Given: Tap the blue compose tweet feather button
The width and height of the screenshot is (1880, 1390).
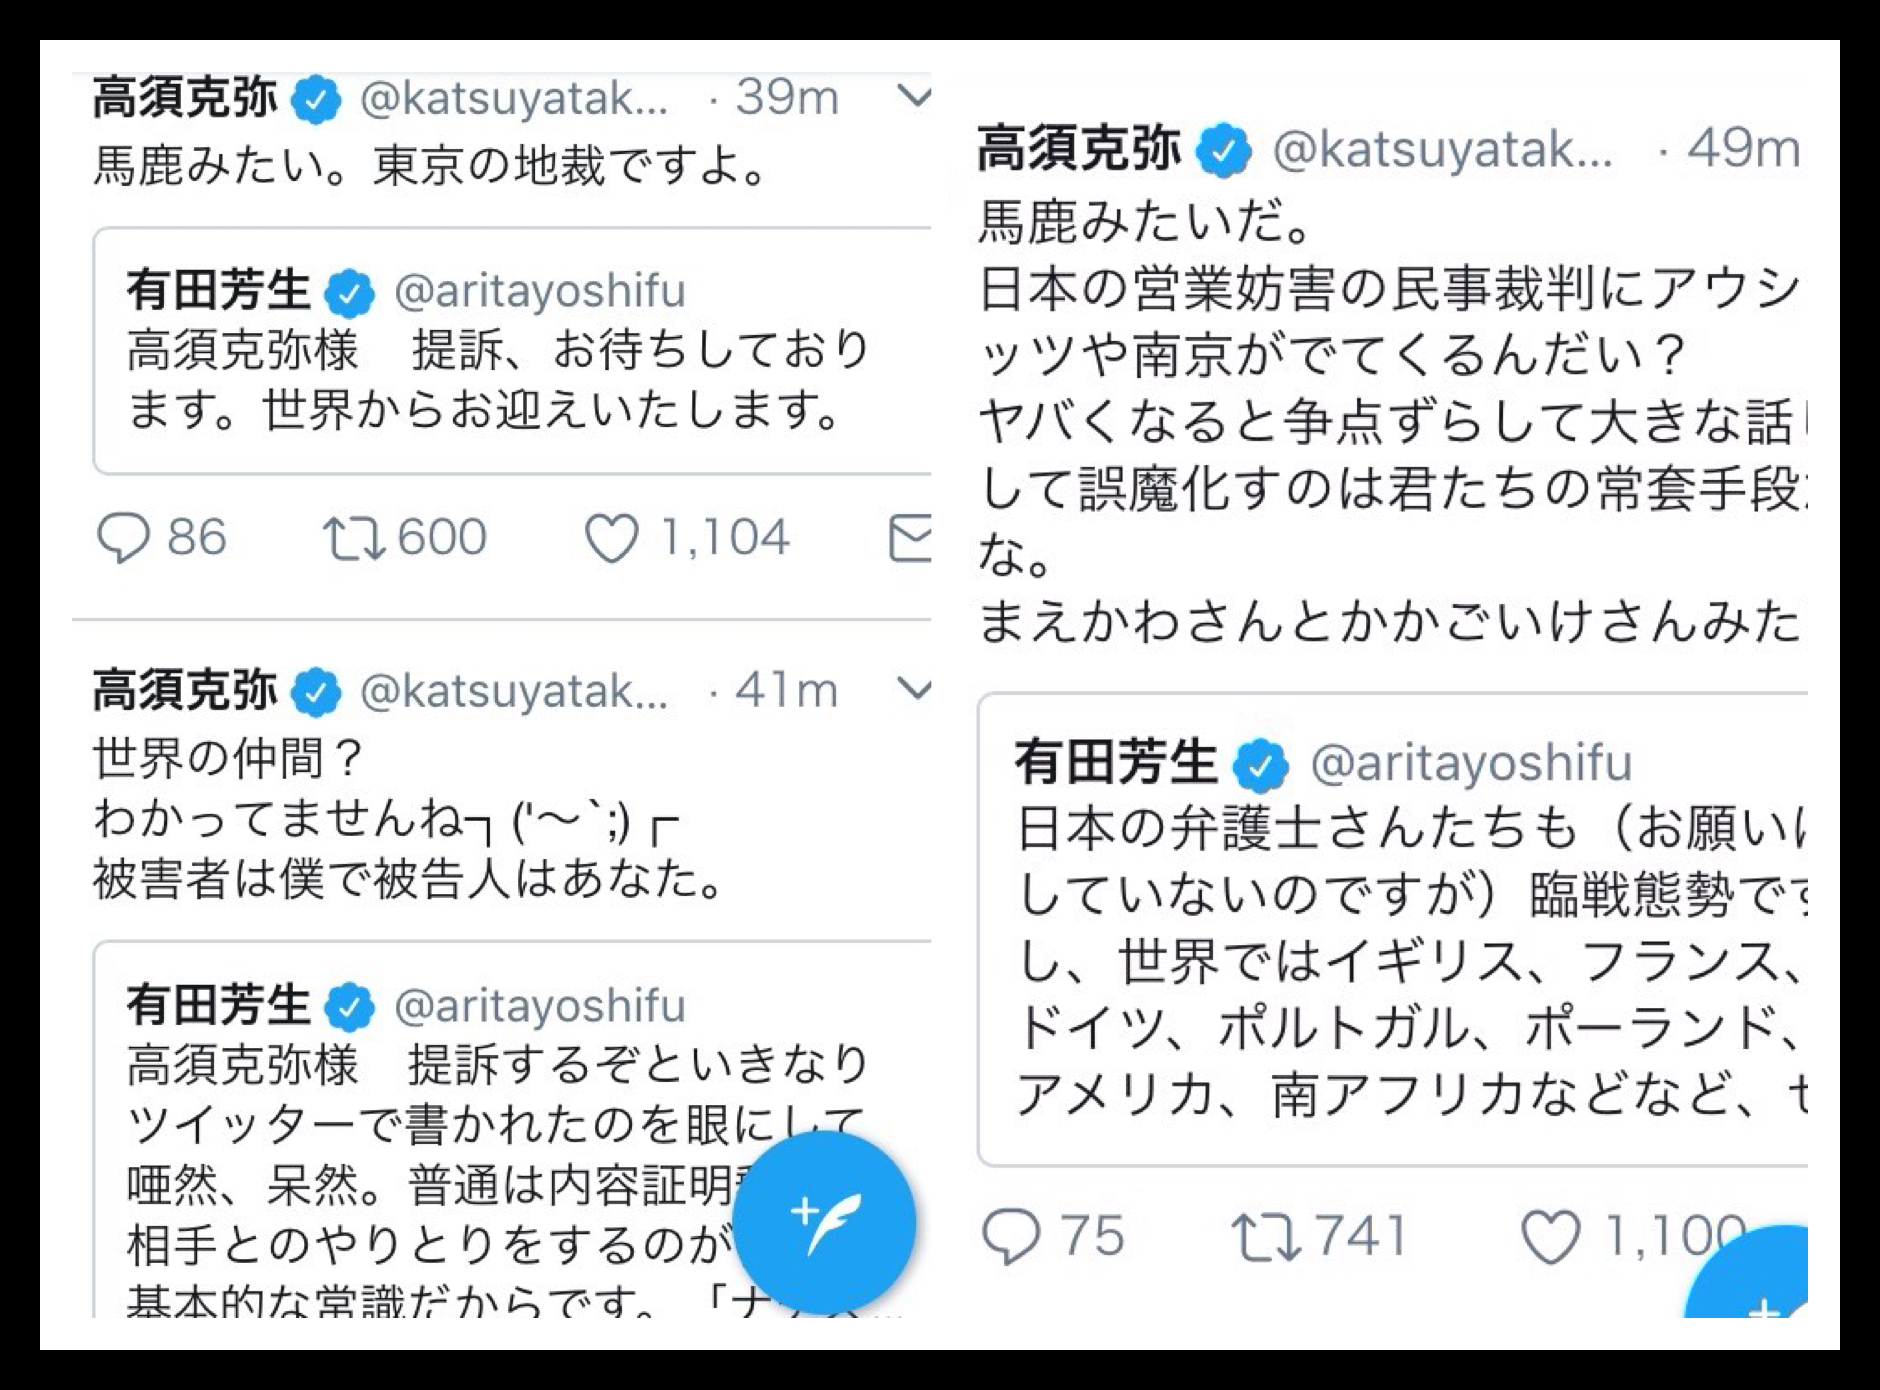Looking at the screenshot, I should tap(824, 1222).
